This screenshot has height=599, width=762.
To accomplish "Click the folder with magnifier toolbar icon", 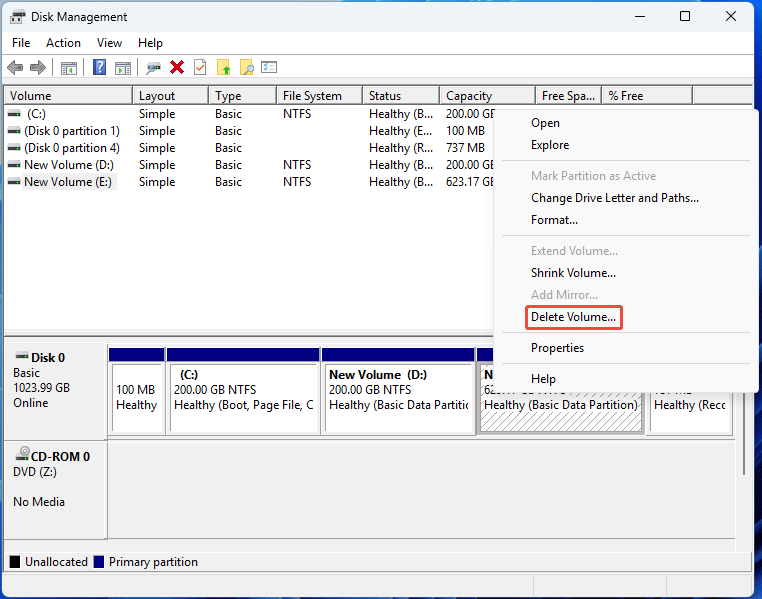I will point(247,68).
